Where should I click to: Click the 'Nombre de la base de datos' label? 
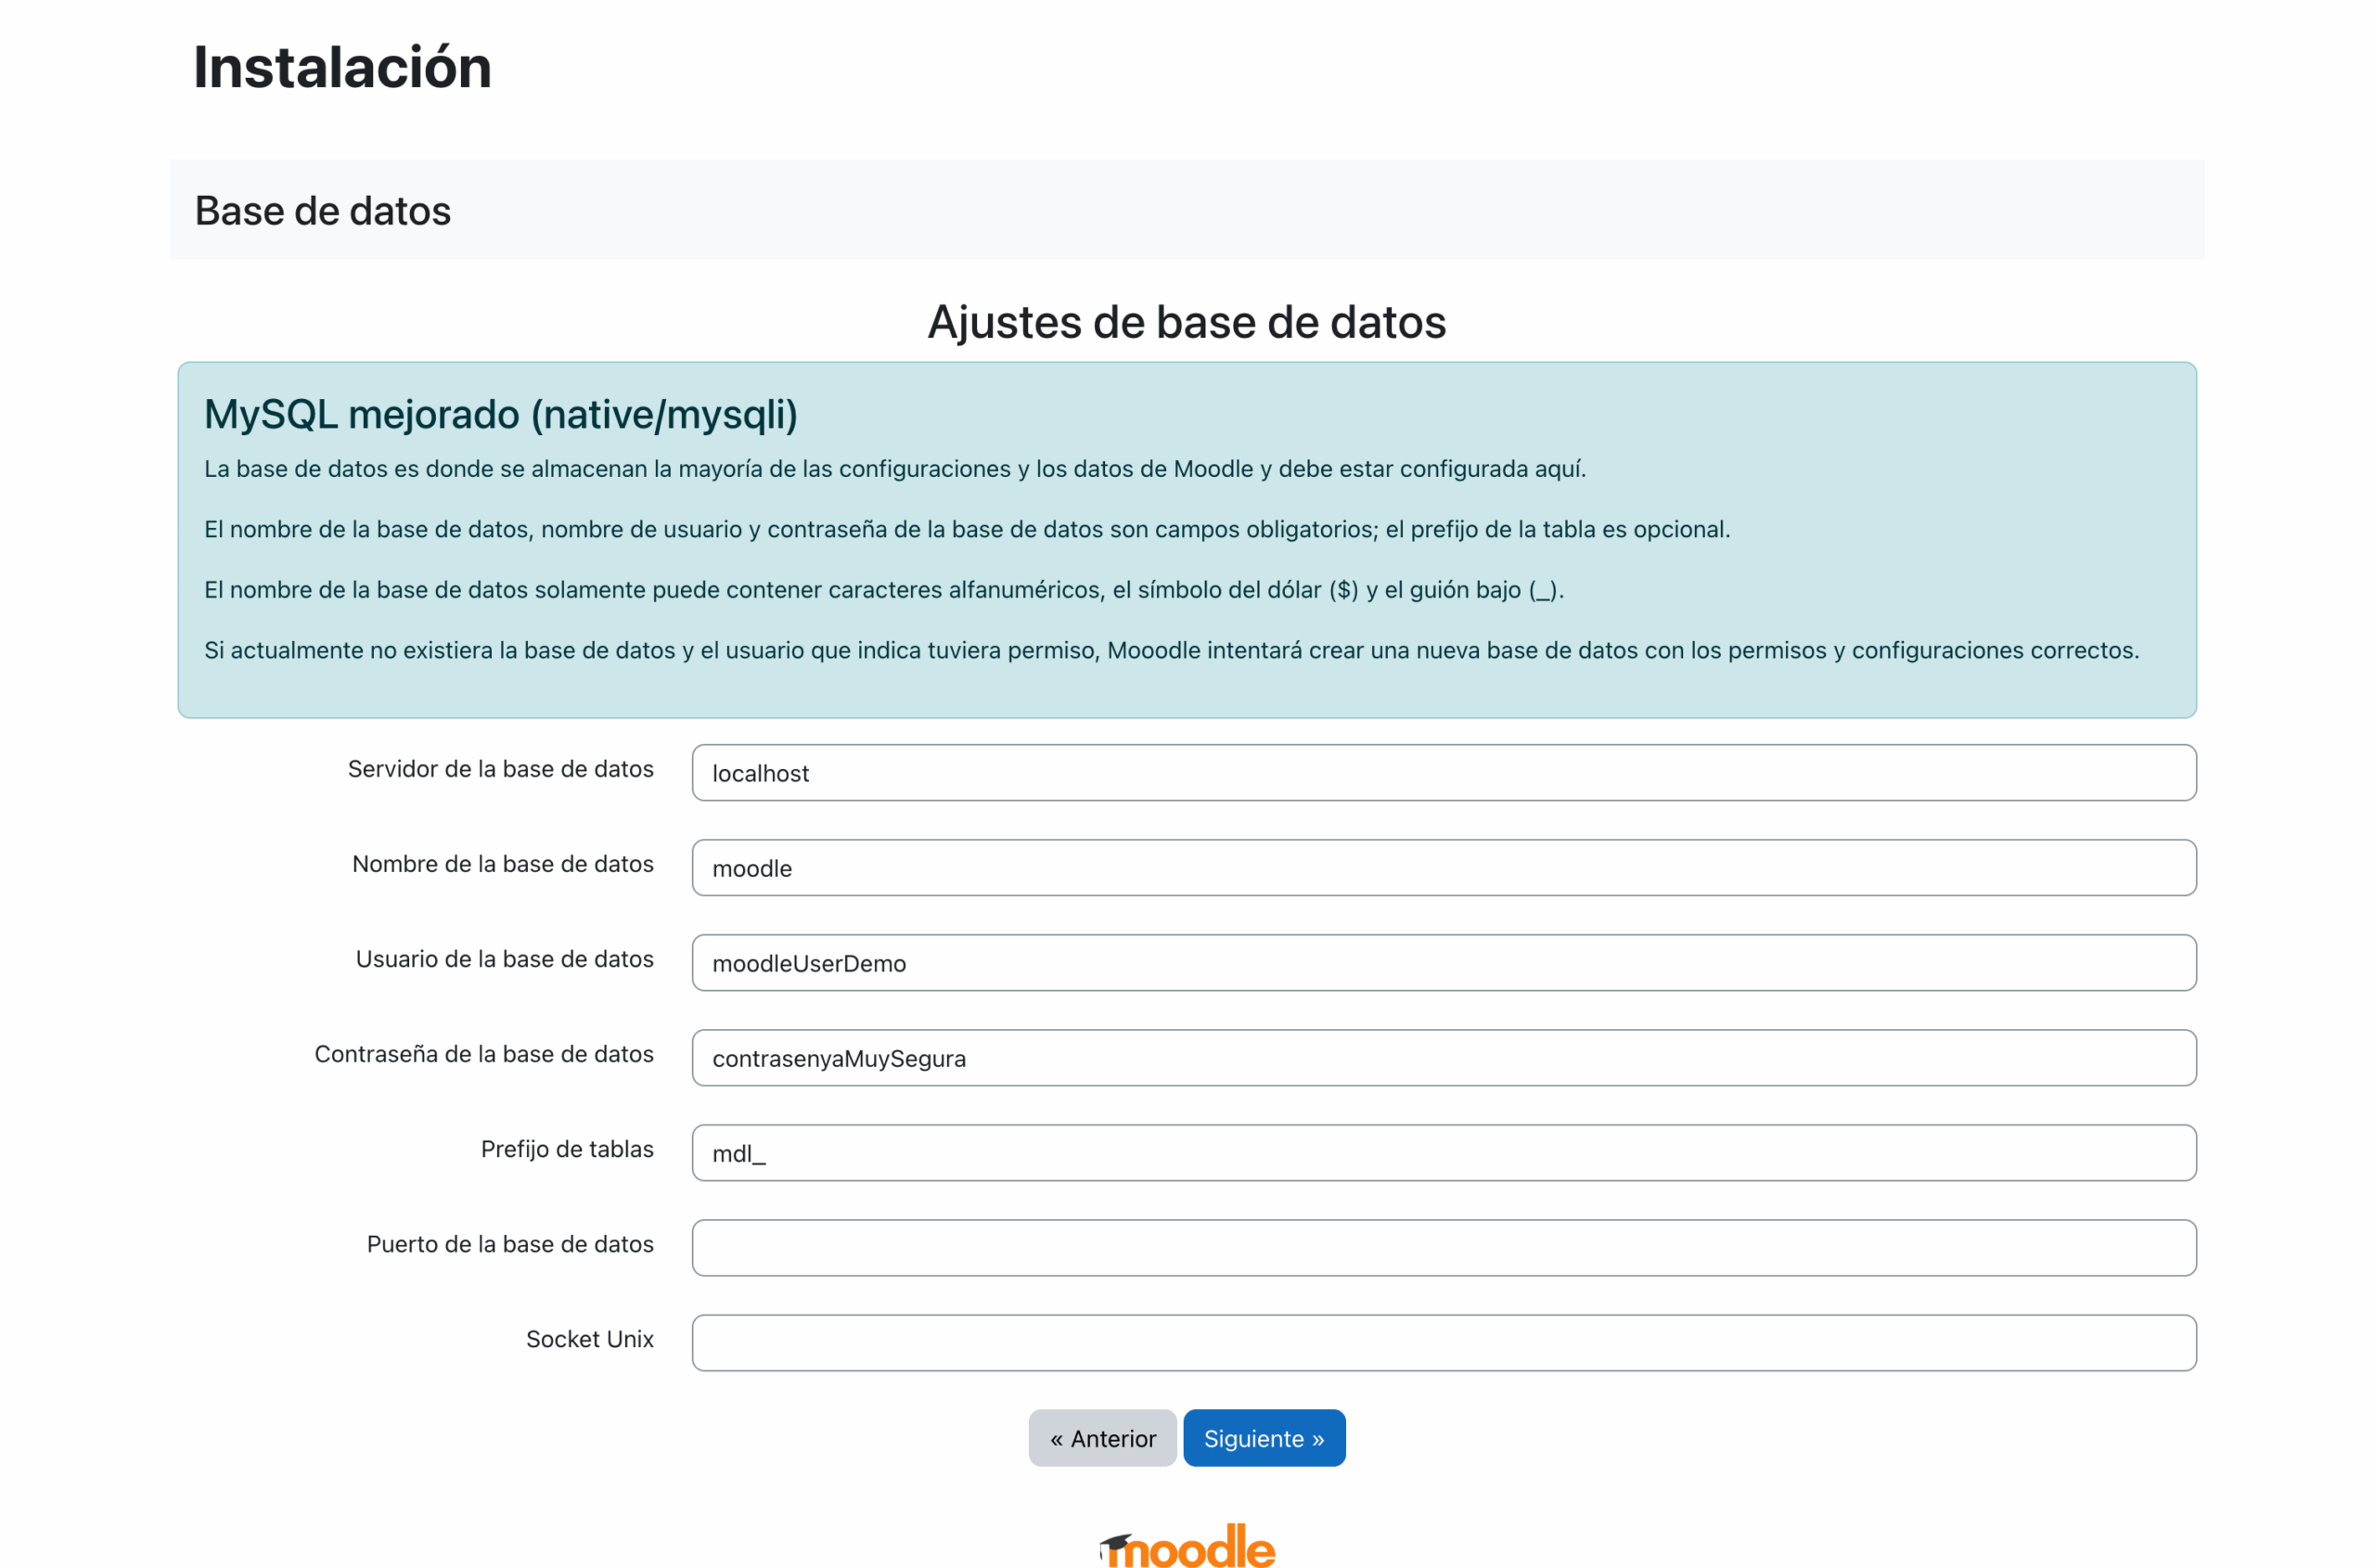coord(503,863)
